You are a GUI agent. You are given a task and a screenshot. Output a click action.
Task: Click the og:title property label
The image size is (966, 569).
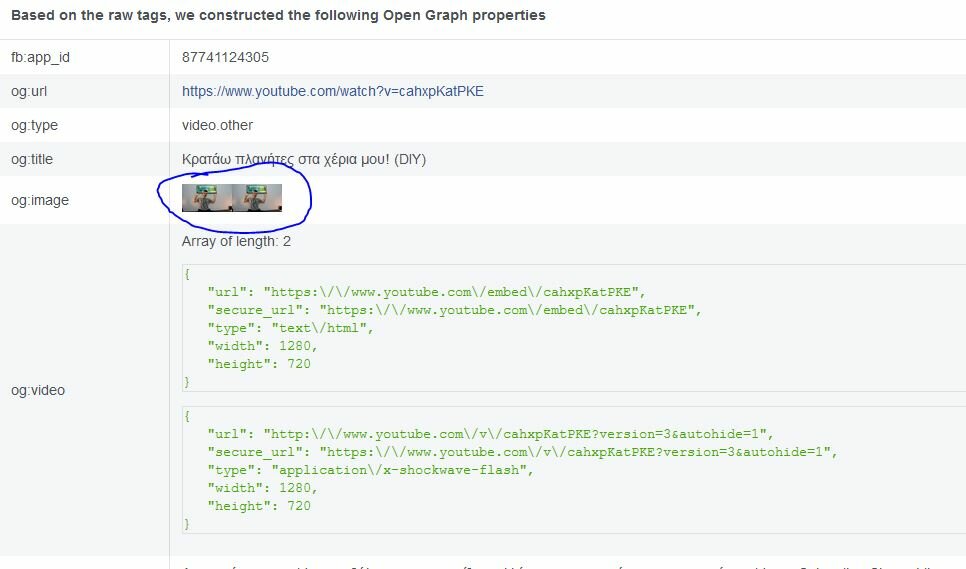pyautogui.click(x=32, y=159)
